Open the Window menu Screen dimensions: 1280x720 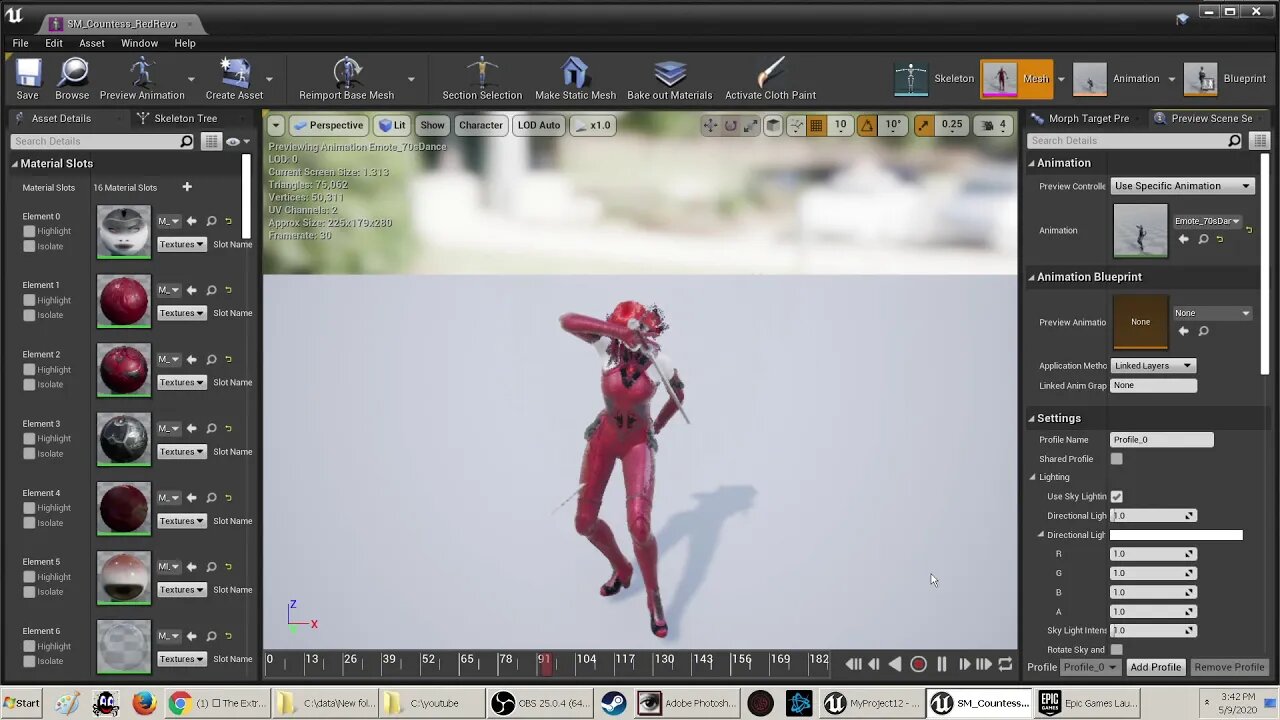[x=139, y=43]
